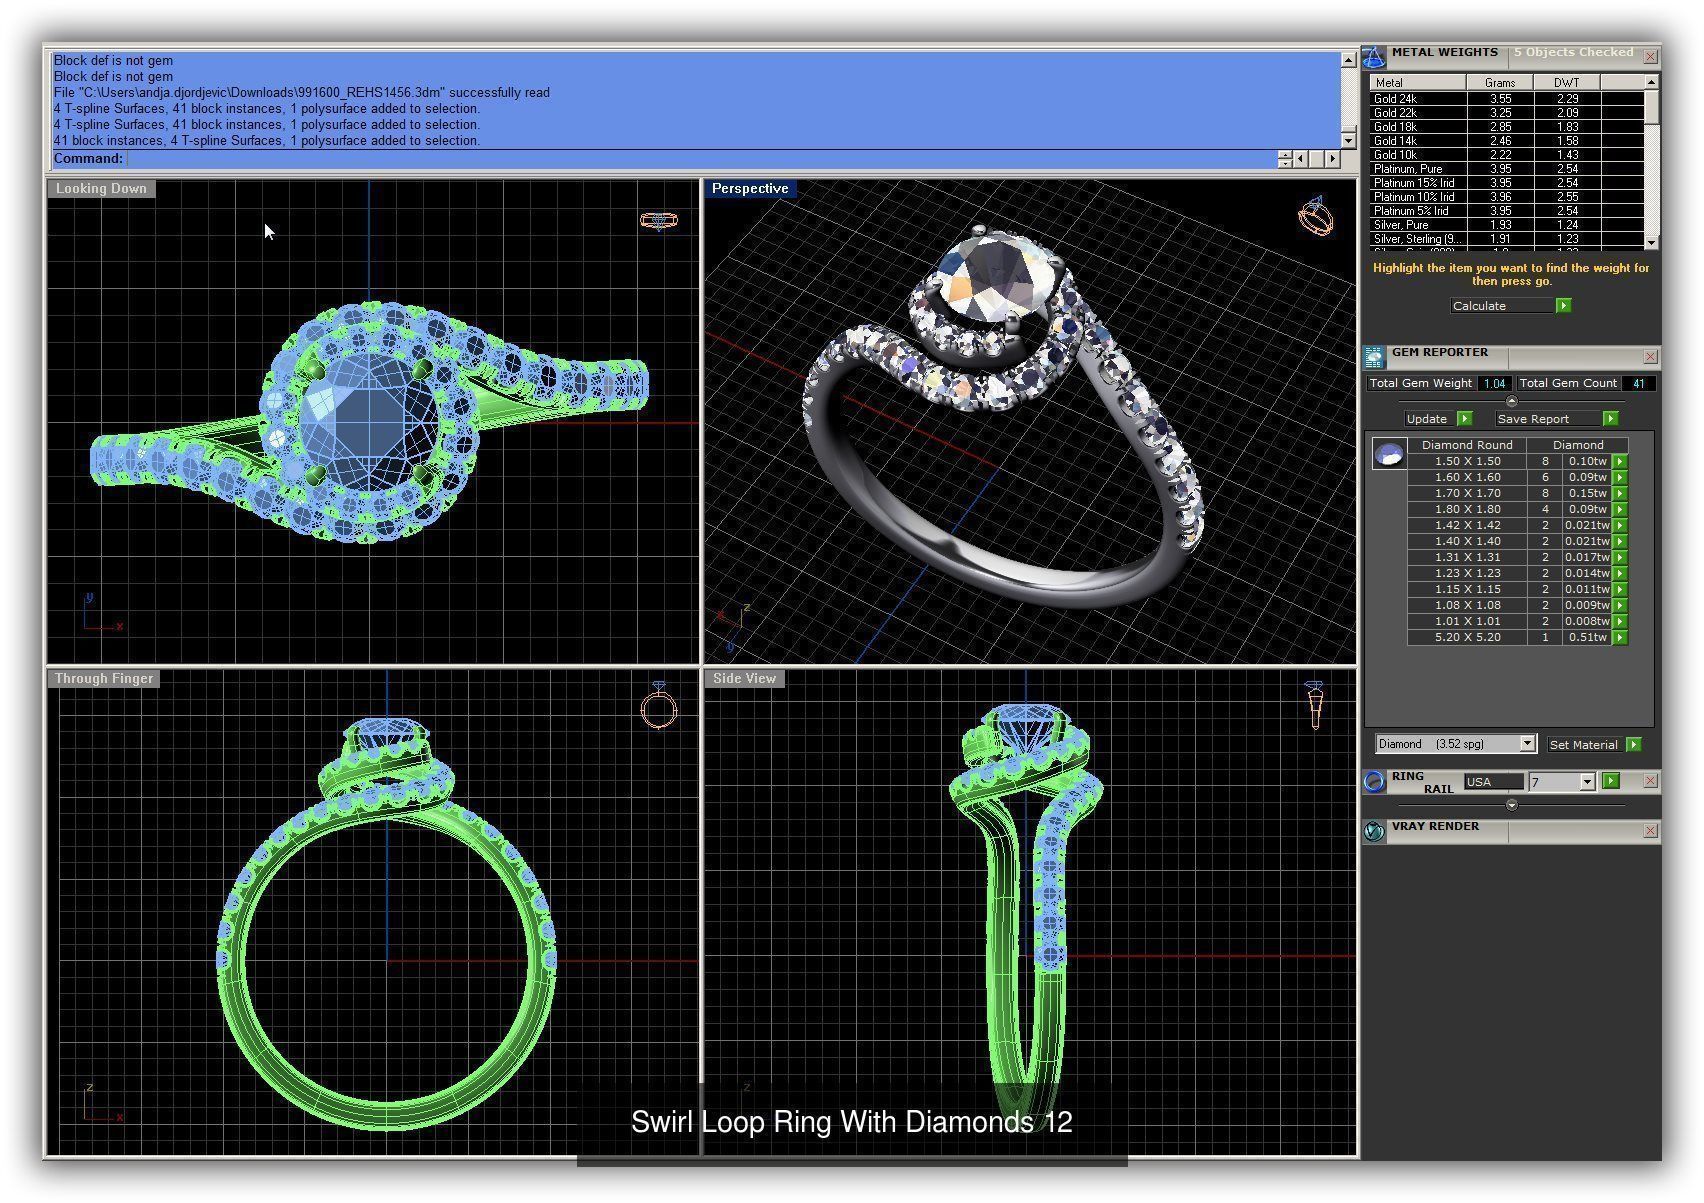Click the green arrow on 1.60 X 1.60 row

[1620, 478]
